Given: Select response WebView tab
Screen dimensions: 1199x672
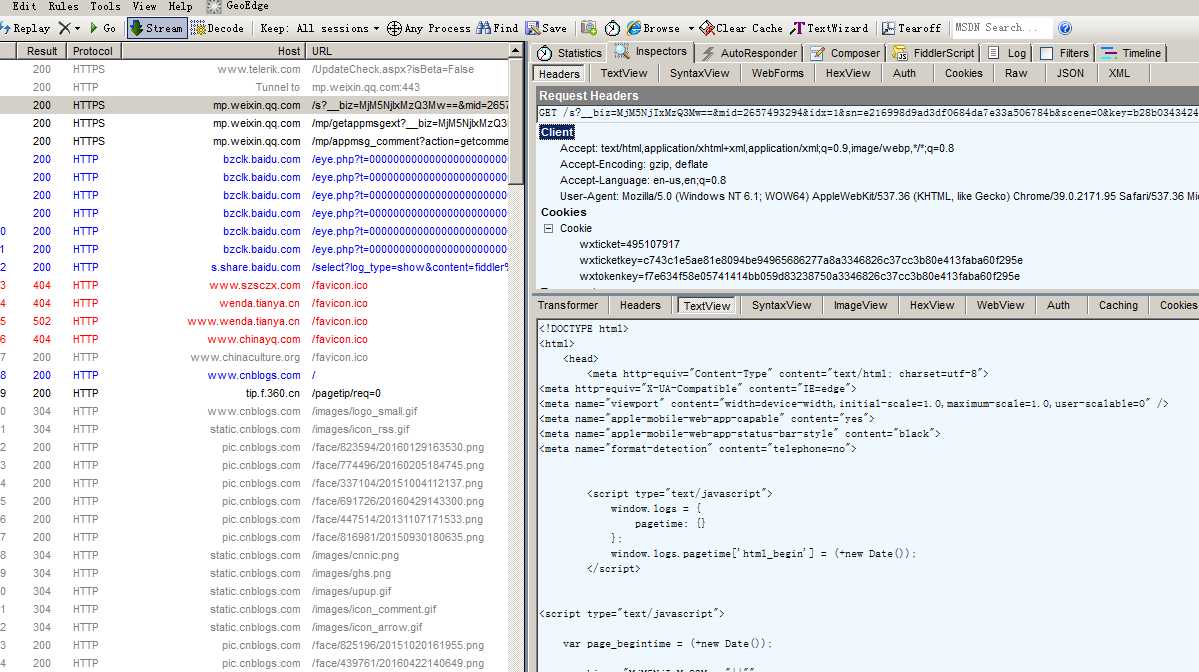Looking at the screenshot, I should coord(1000,305).
